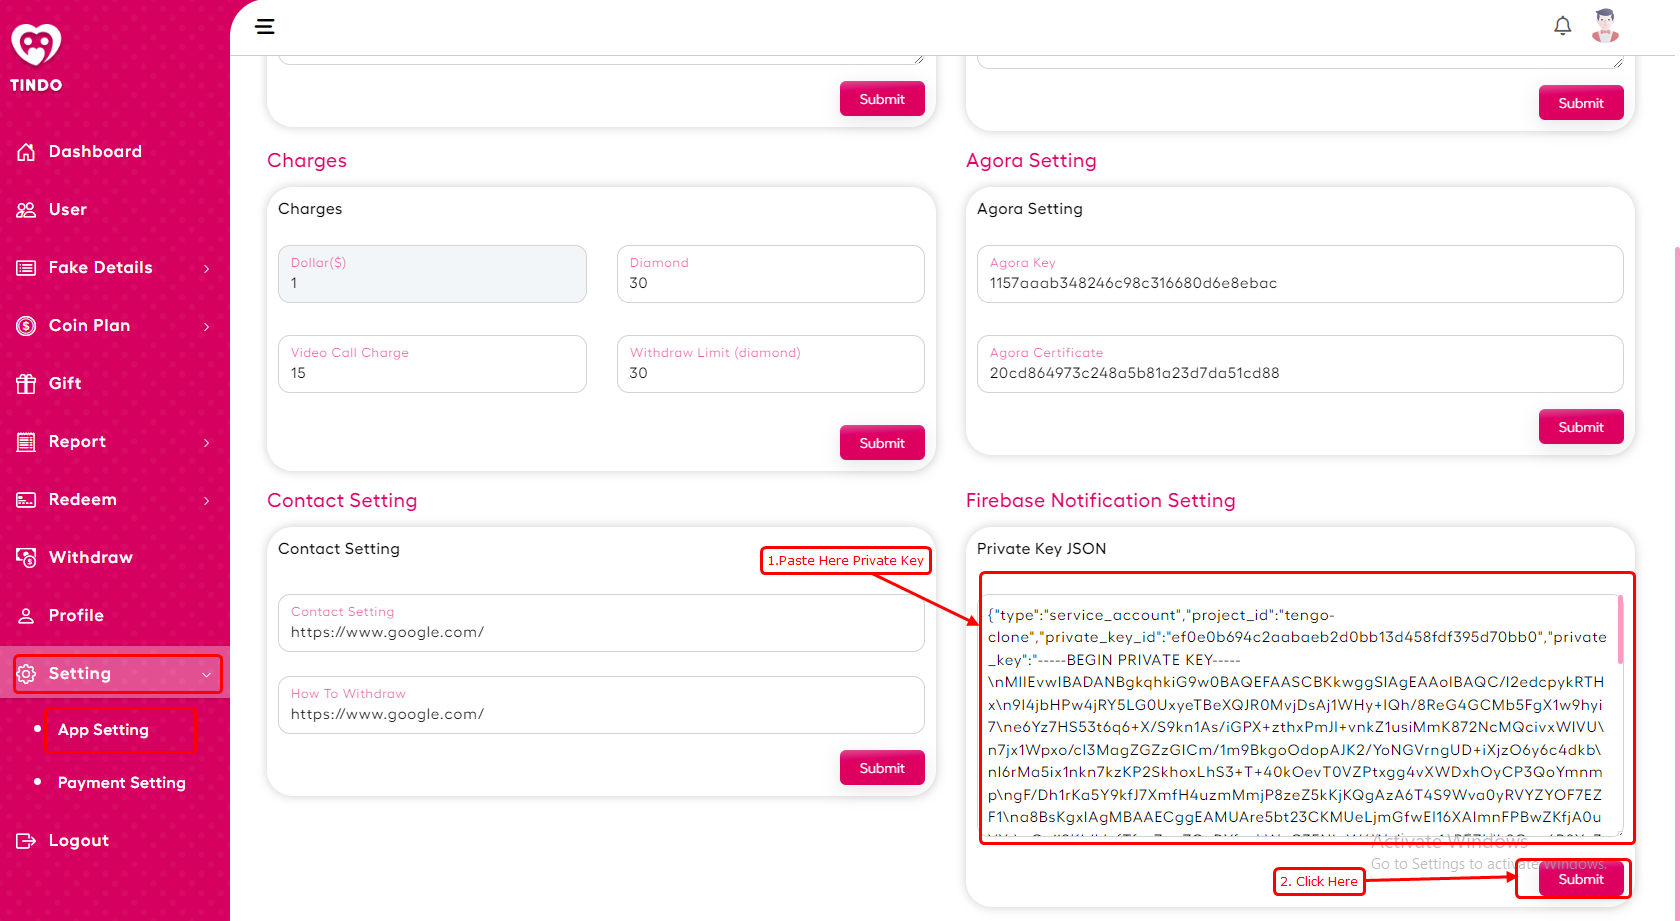Select App Setting in the sidebar

103,730
